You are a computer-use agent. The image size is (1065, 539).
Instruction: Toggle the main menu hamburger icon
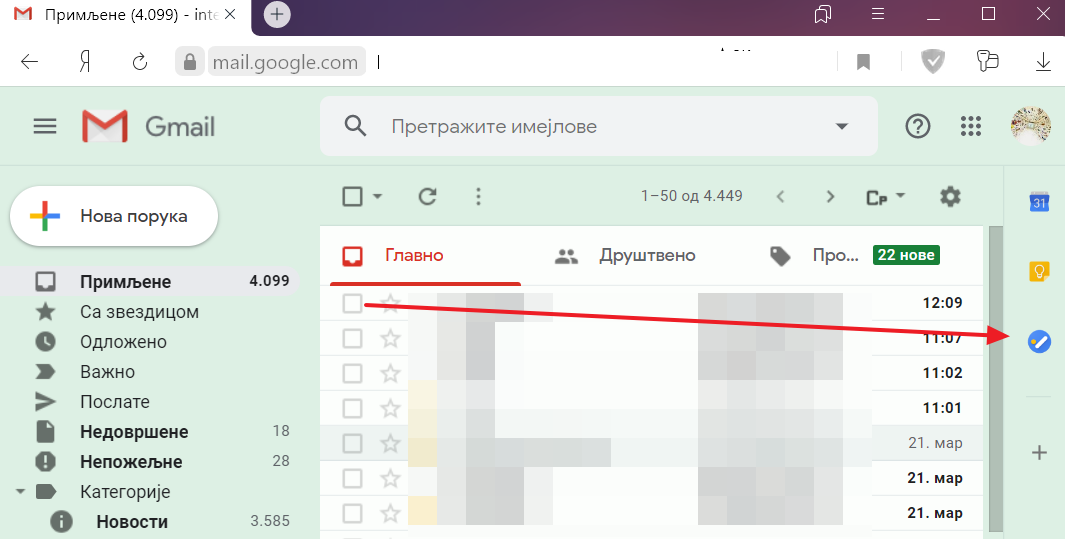(x=45, y=126)
